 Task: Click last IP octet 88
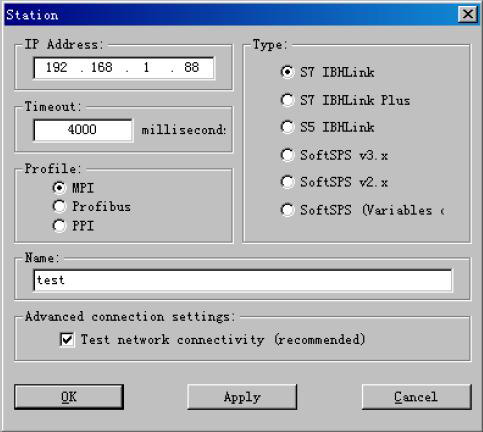click(x=192, y=68)
